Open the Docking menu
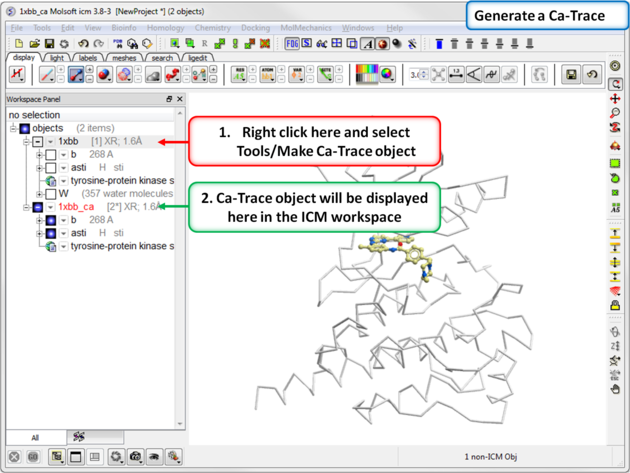Screen dimensions: 630x473 tap(255, 28)
